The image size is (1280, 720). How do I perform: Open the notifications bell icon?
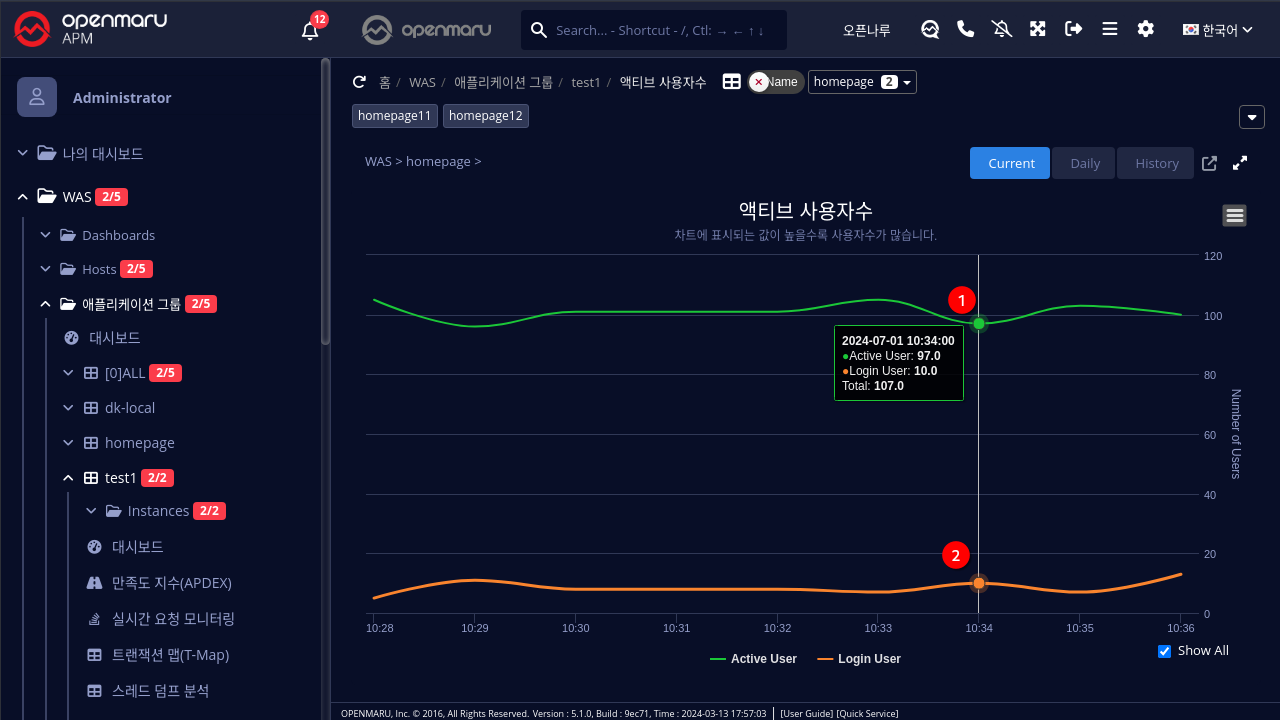point(310,31)
